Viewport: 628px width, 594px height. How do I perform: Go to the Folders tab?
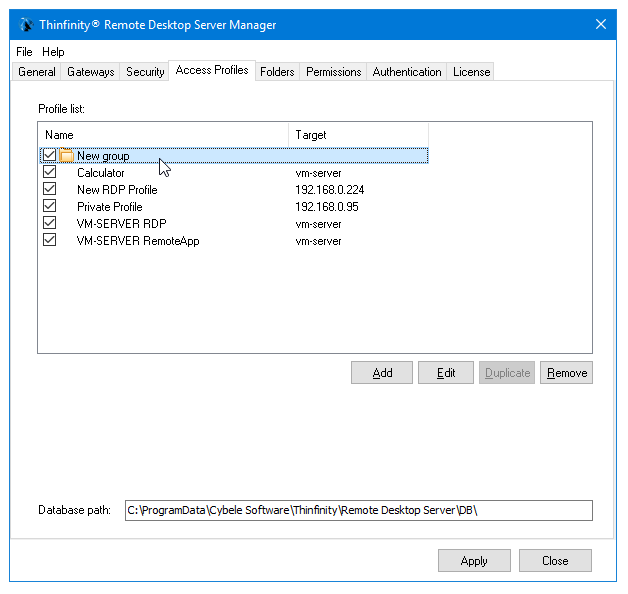tap(277, 72)
